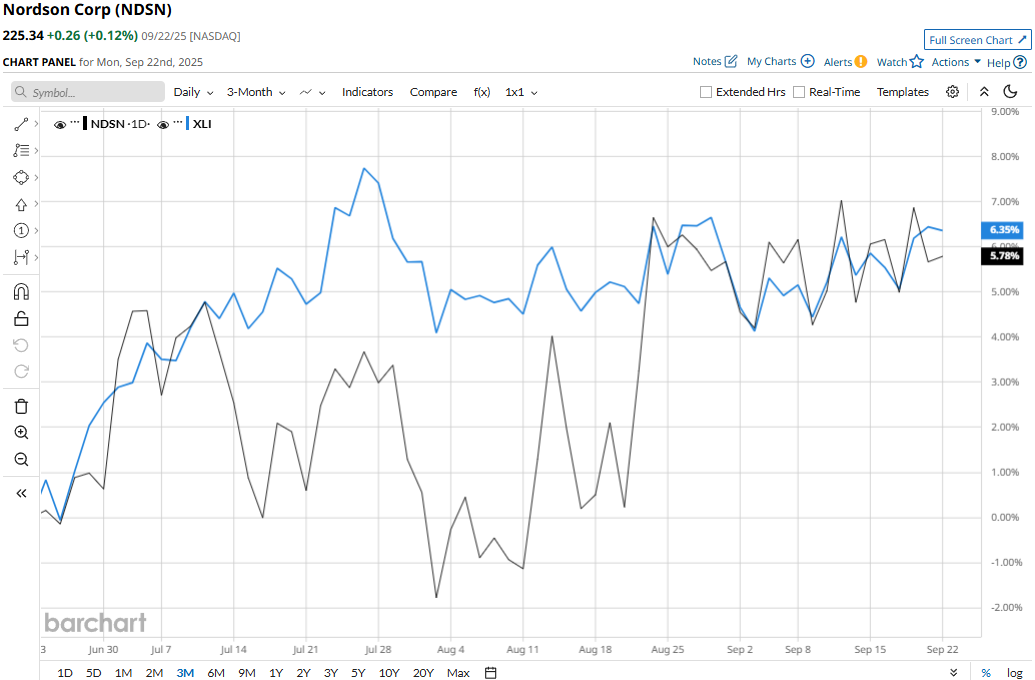Collapse the left drawing toolbar

[21, 493]
